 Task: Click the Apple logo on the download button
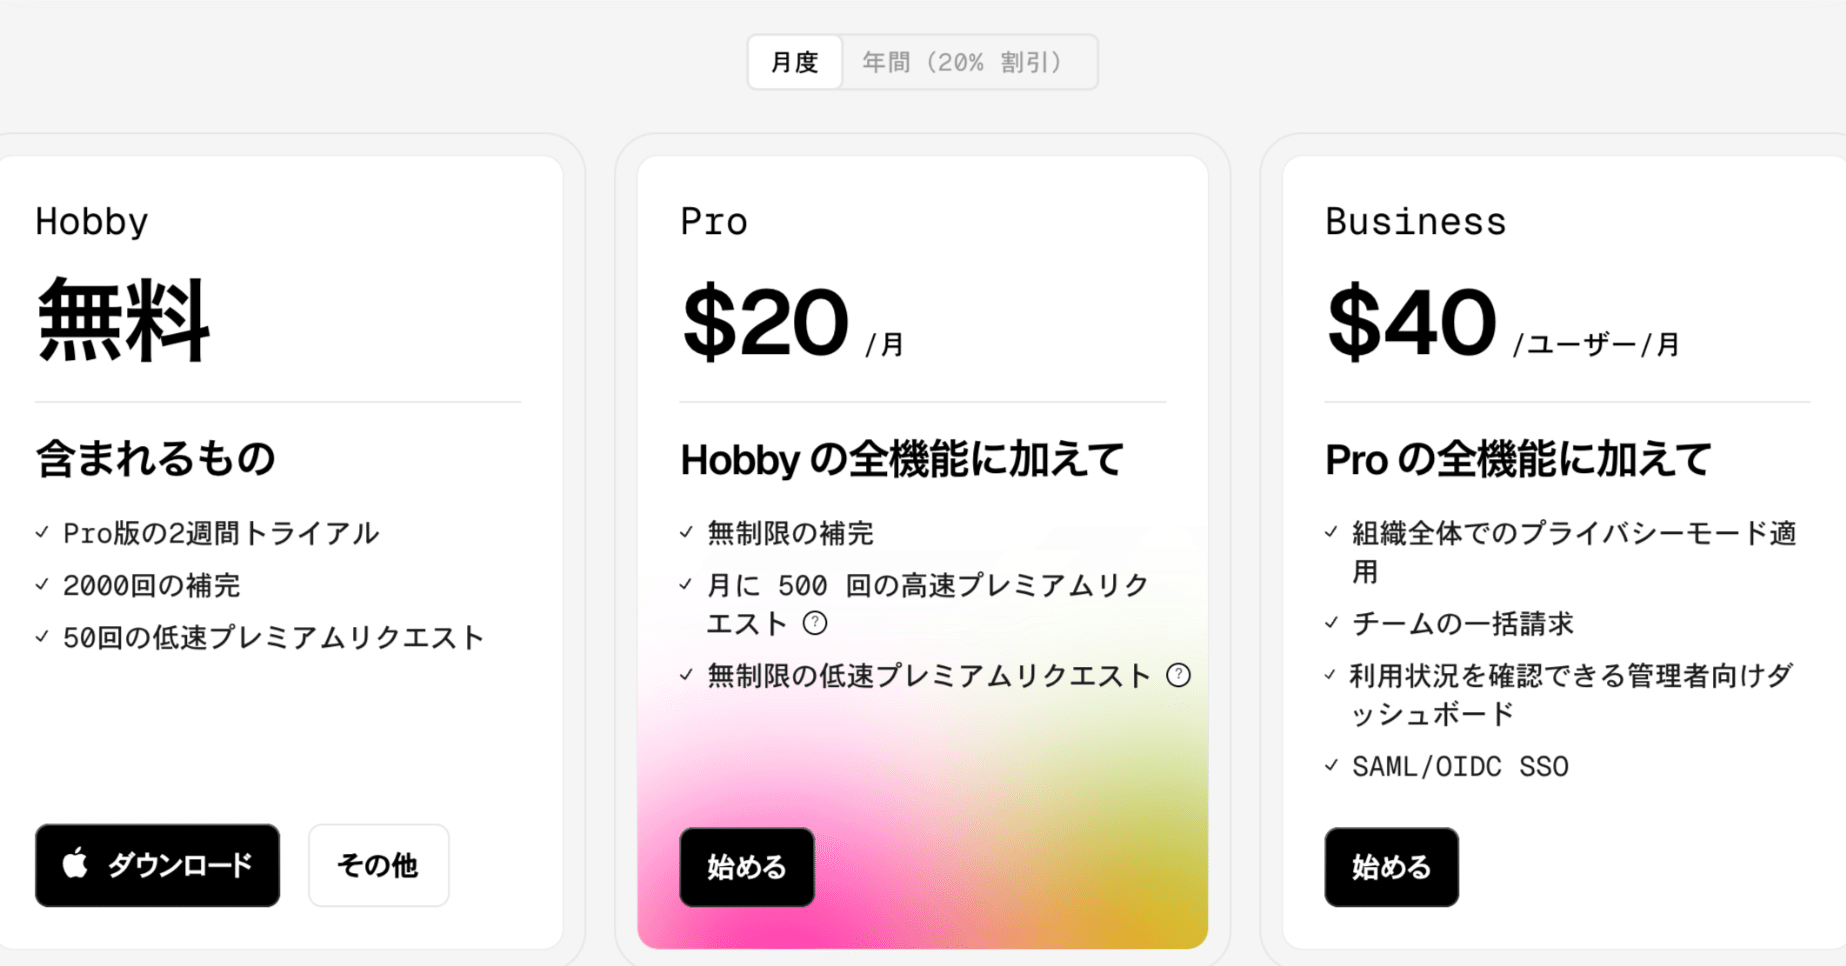point(73,866)
